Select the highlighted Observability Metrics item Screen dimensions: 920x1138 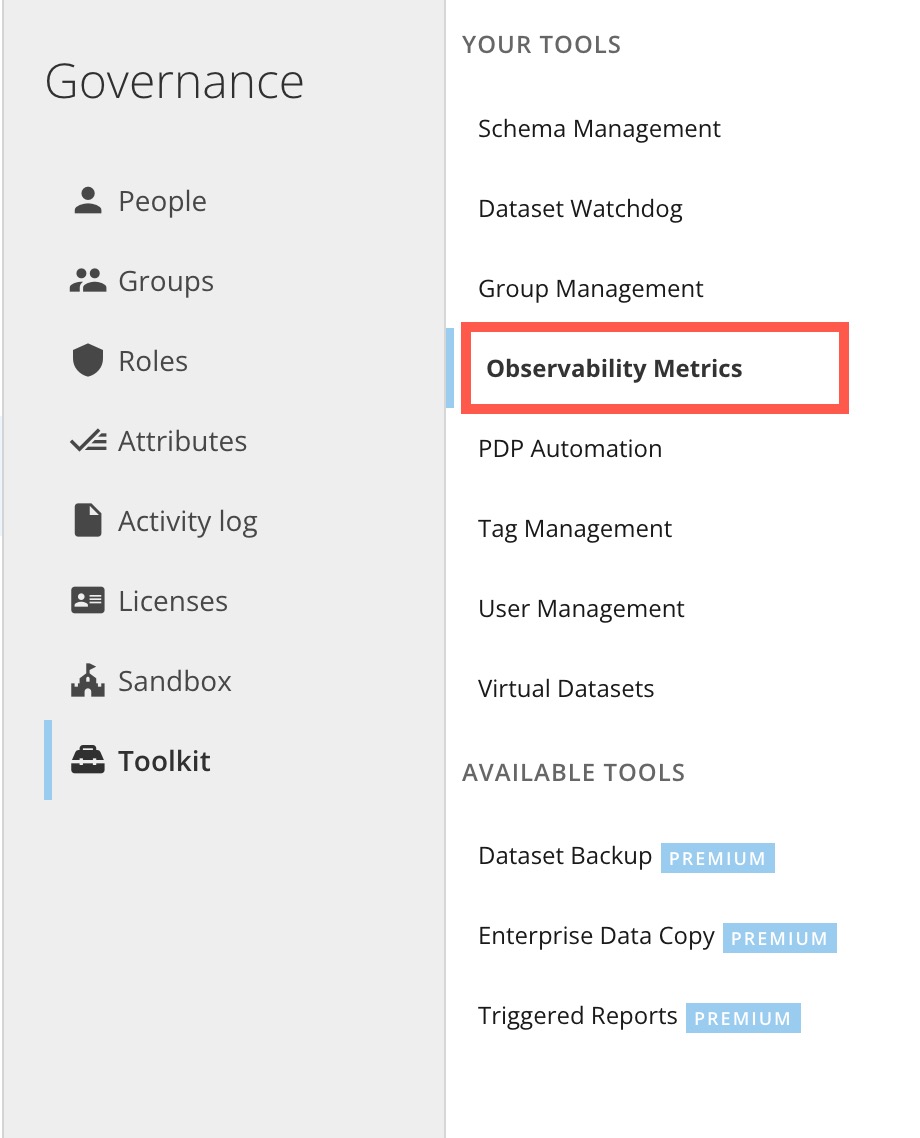click(x=614, y=369)
